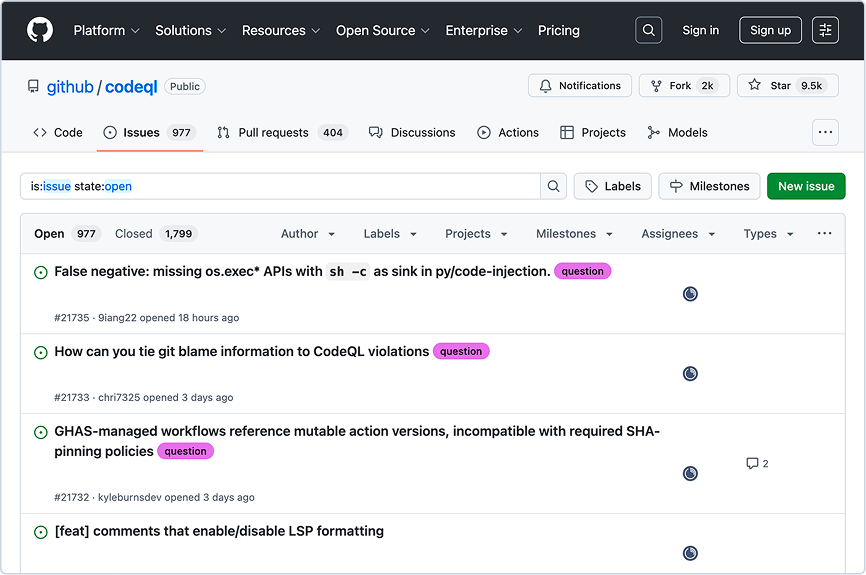Open the Labels filter dropdown in list header
866x575 pixels.
point(390,234)
